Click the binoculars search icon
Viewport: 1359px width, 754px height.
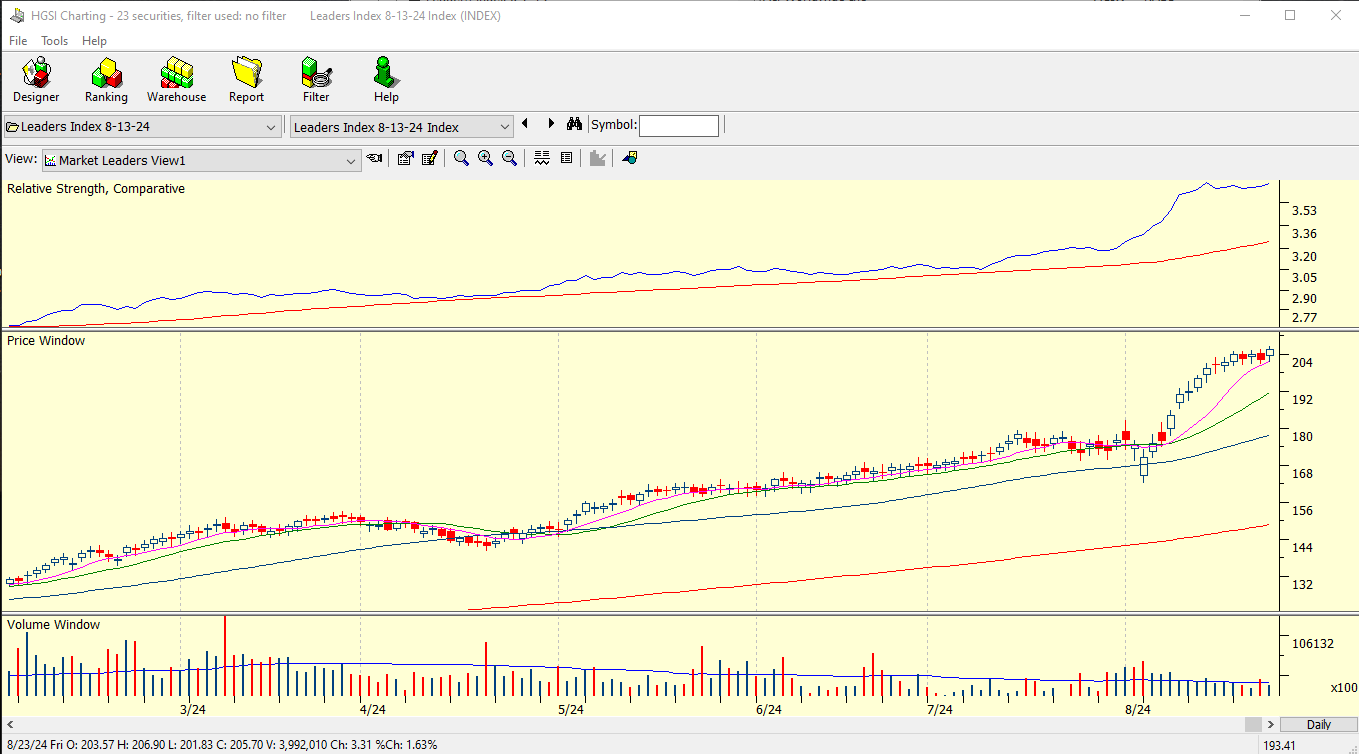coord(574,124)
